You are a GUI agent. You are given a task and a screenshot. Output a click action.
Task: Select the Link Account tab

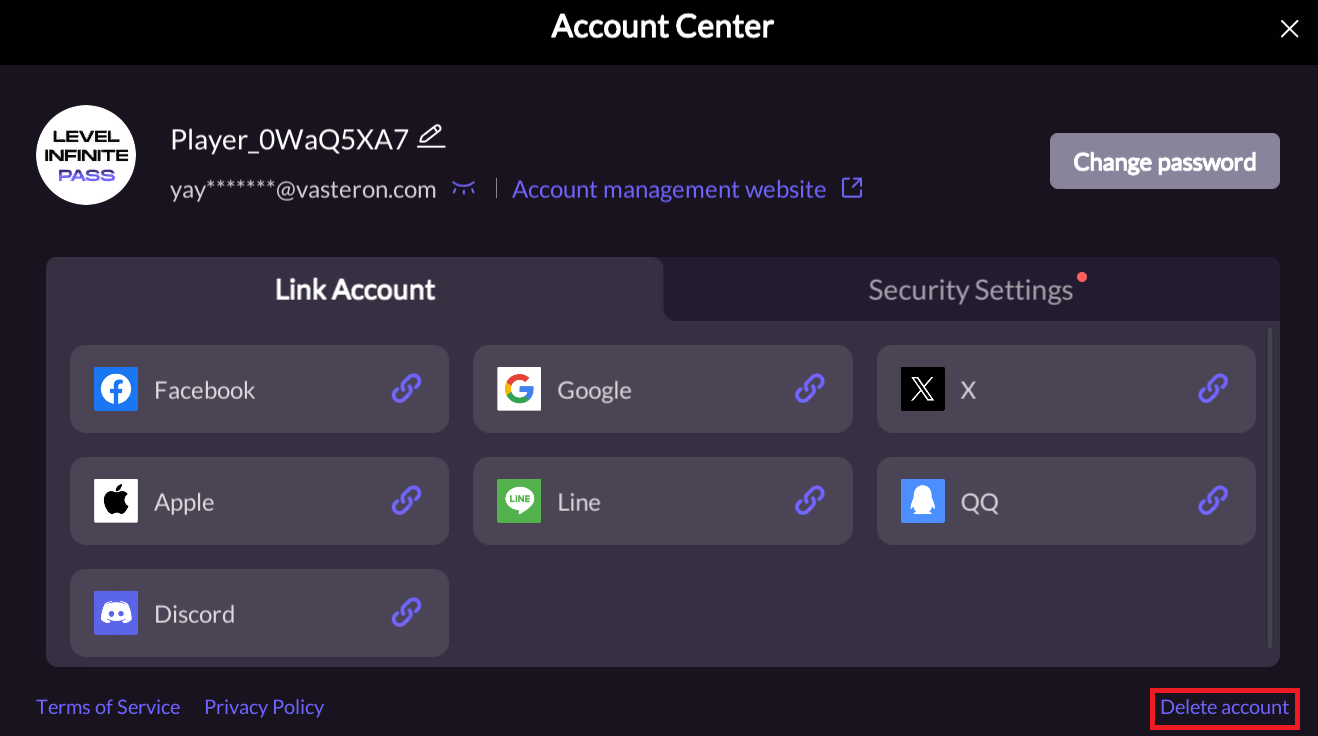(355, 289)
